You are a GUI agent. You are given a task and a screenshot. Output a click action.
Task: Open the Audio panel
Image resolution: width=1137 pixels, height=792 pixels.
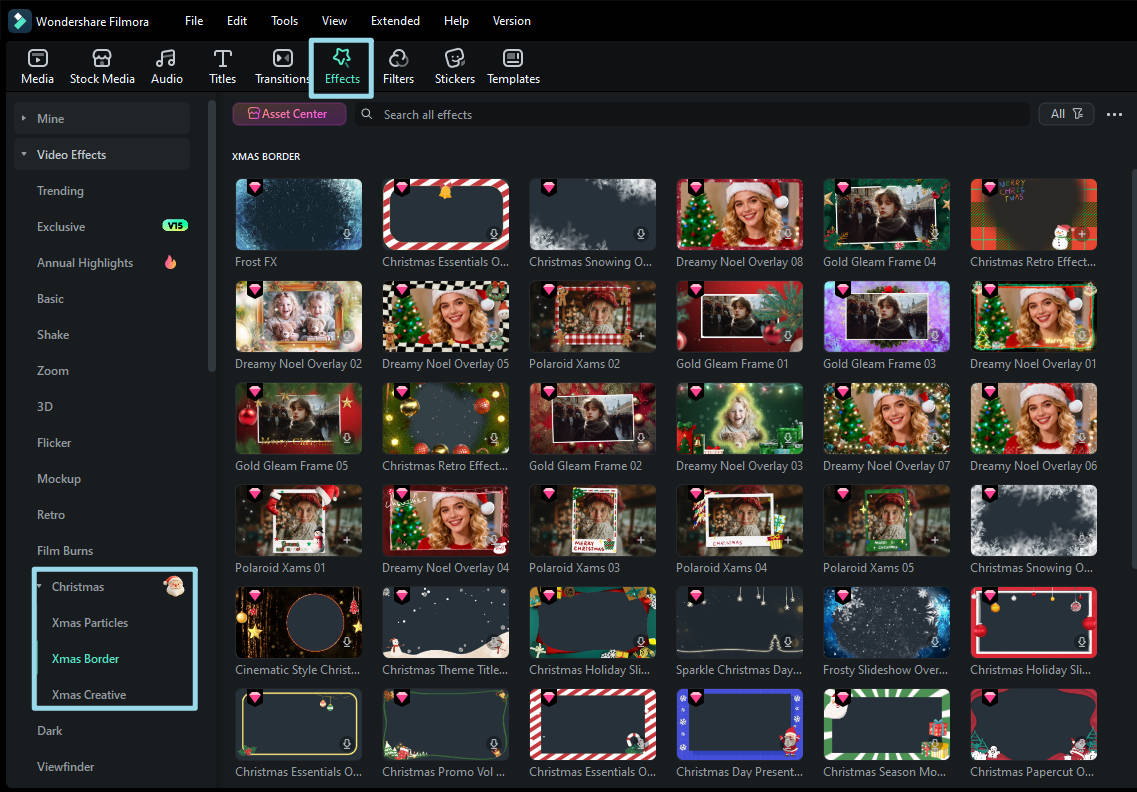pos(167,67)
